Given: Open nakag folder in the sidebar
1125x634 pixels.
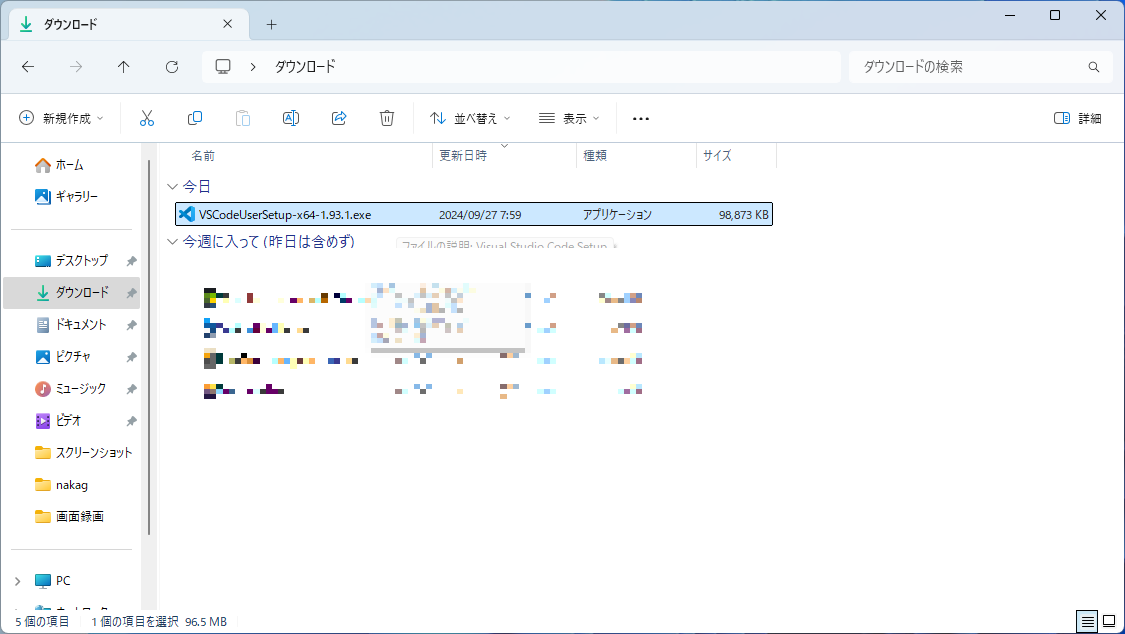Looking at the screenshot, I should (61, 485).
